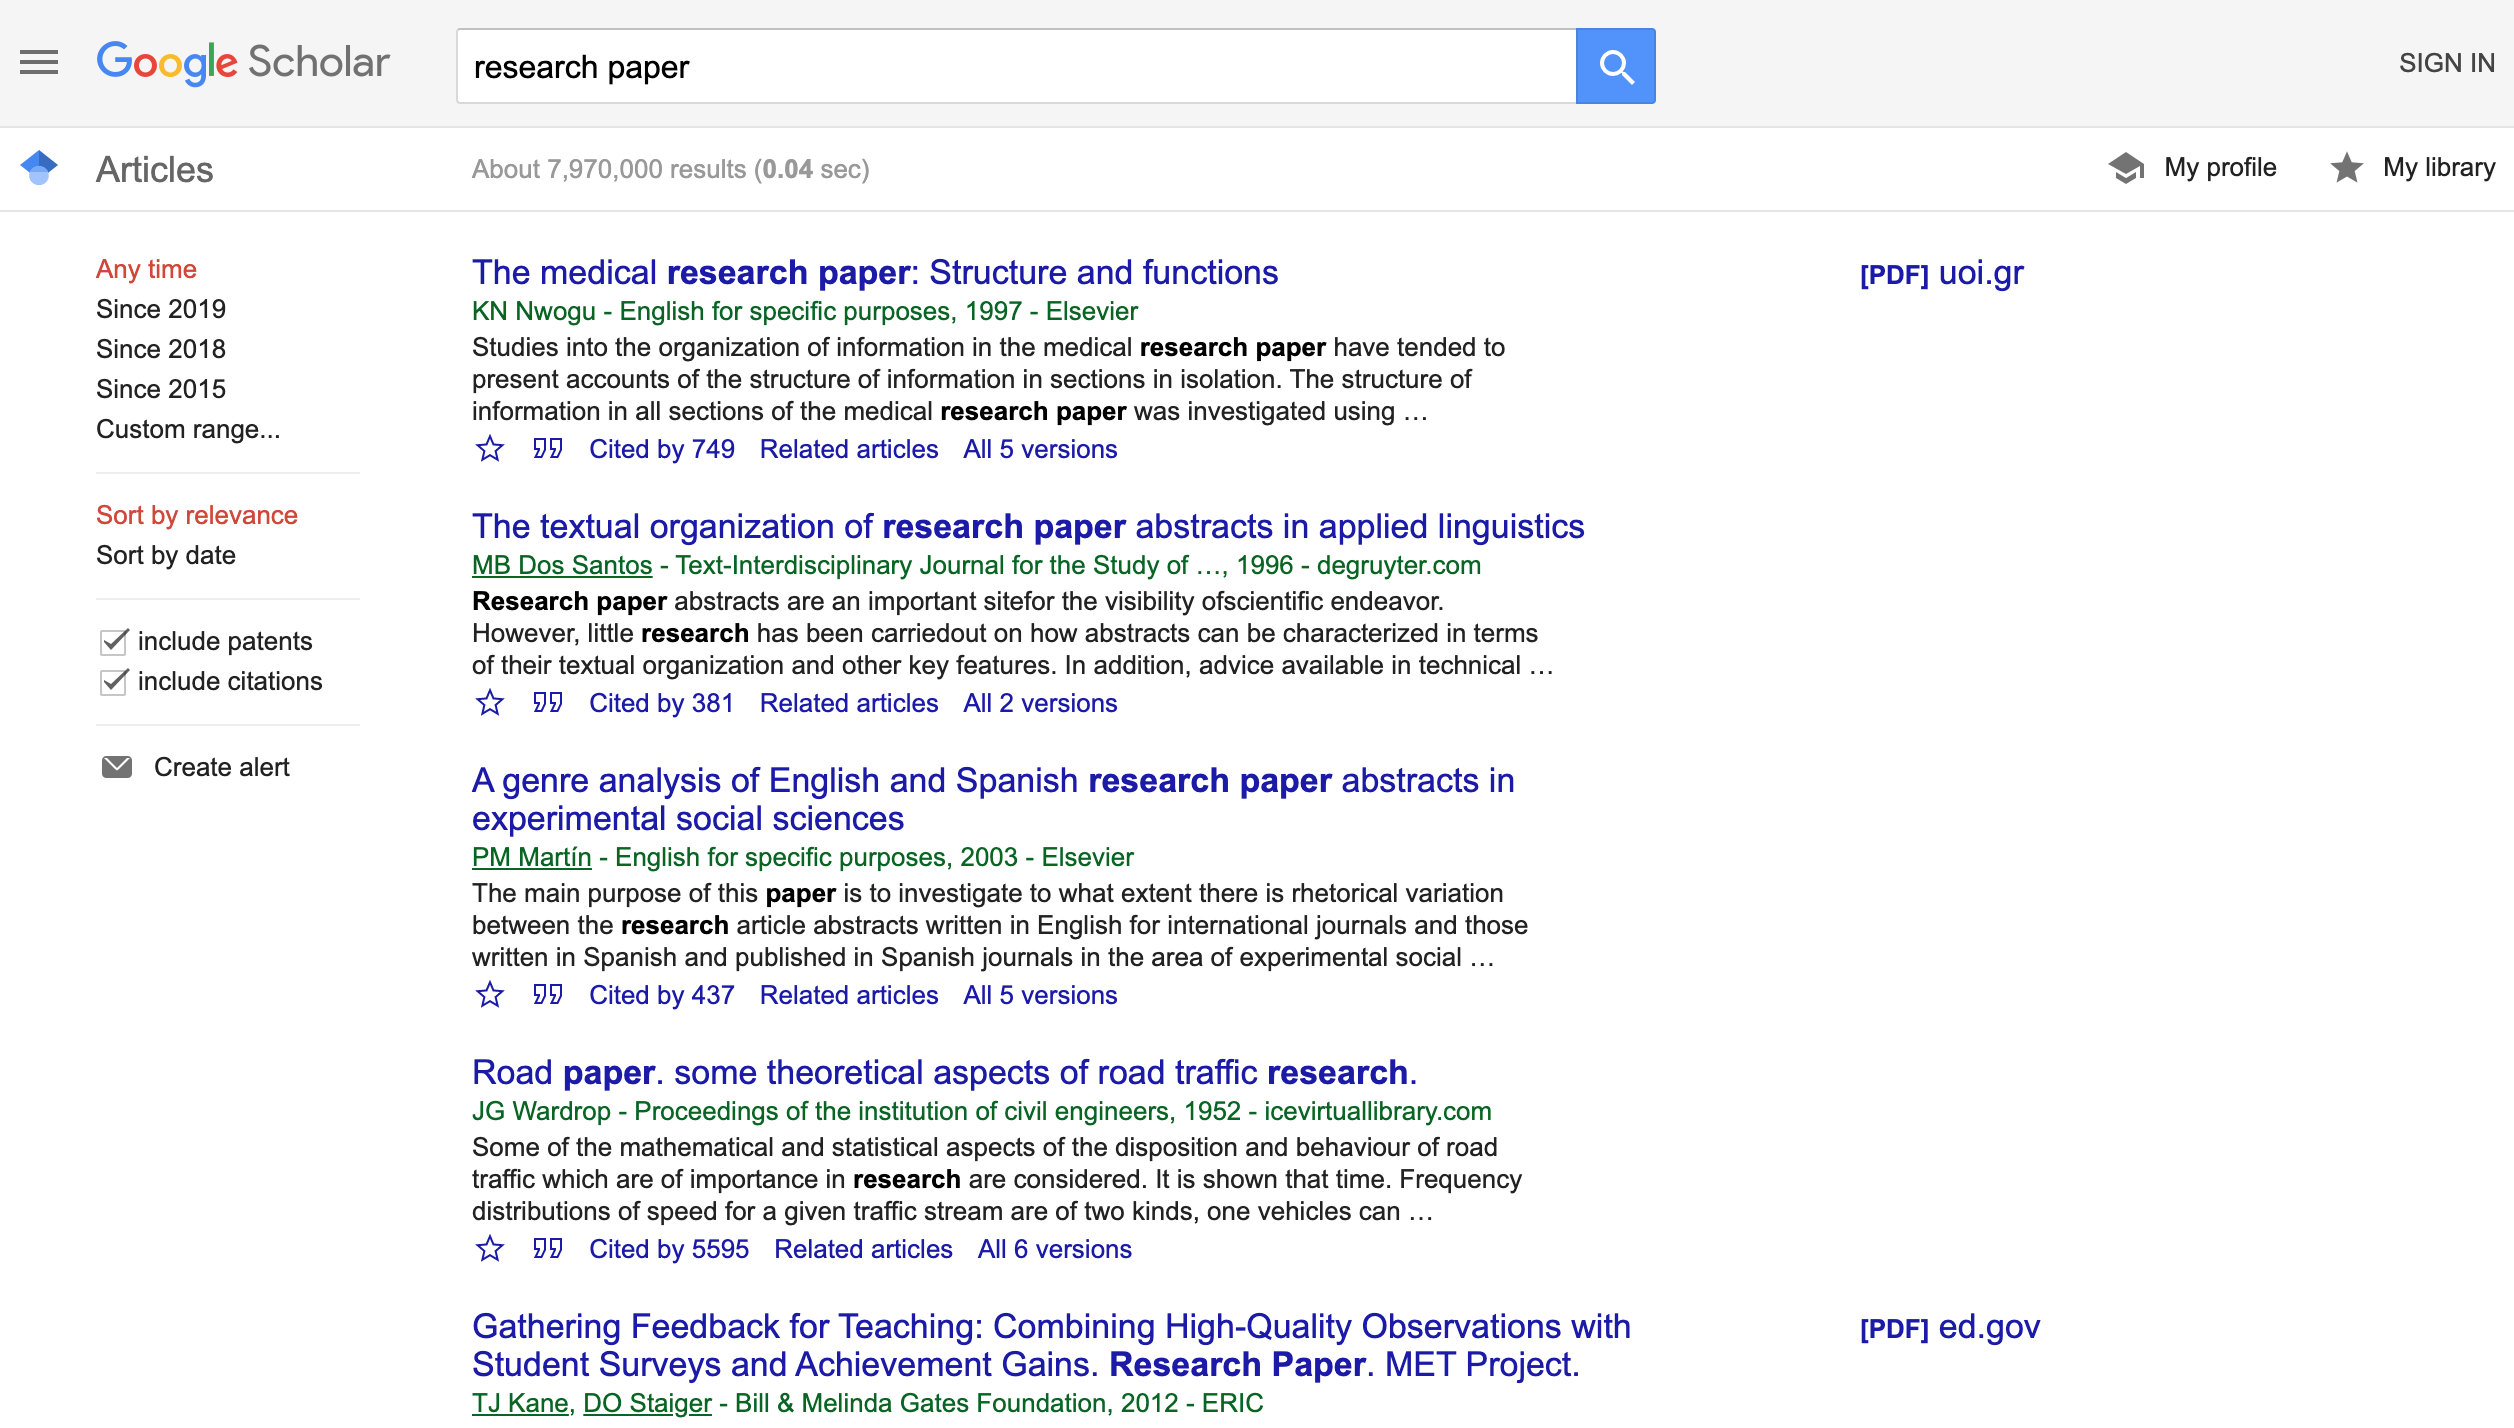Image resolution: width=2514 pixels, height=1428 pixels.
Task: View All 5 versions of the genre analysis paper
Action: [1040, 995]
